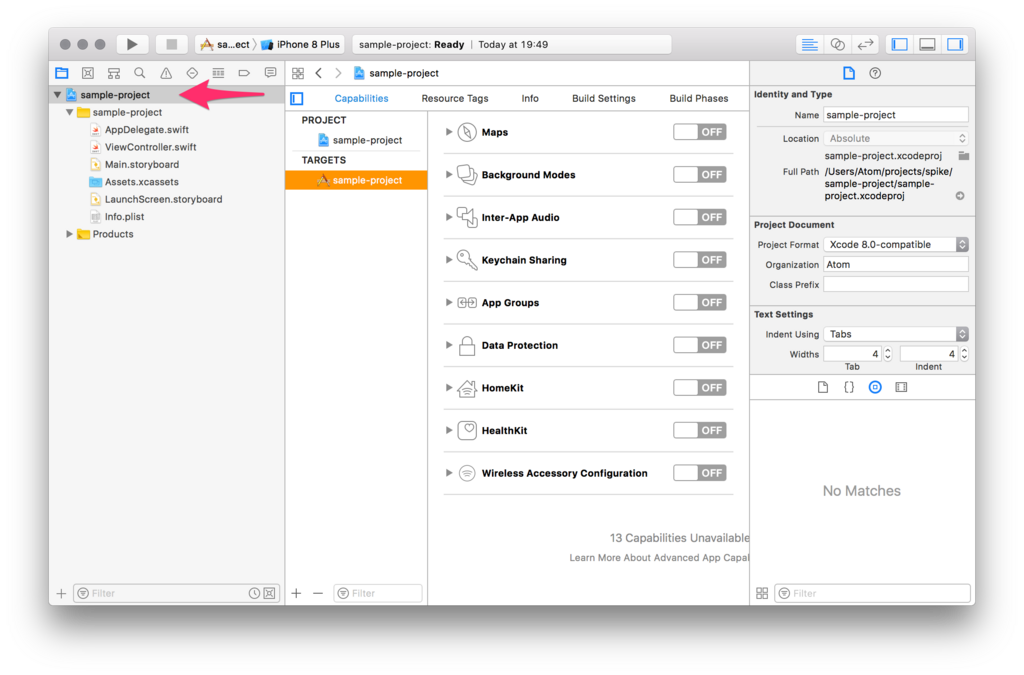Open the Test navigator diamond icon

point(192,73)
